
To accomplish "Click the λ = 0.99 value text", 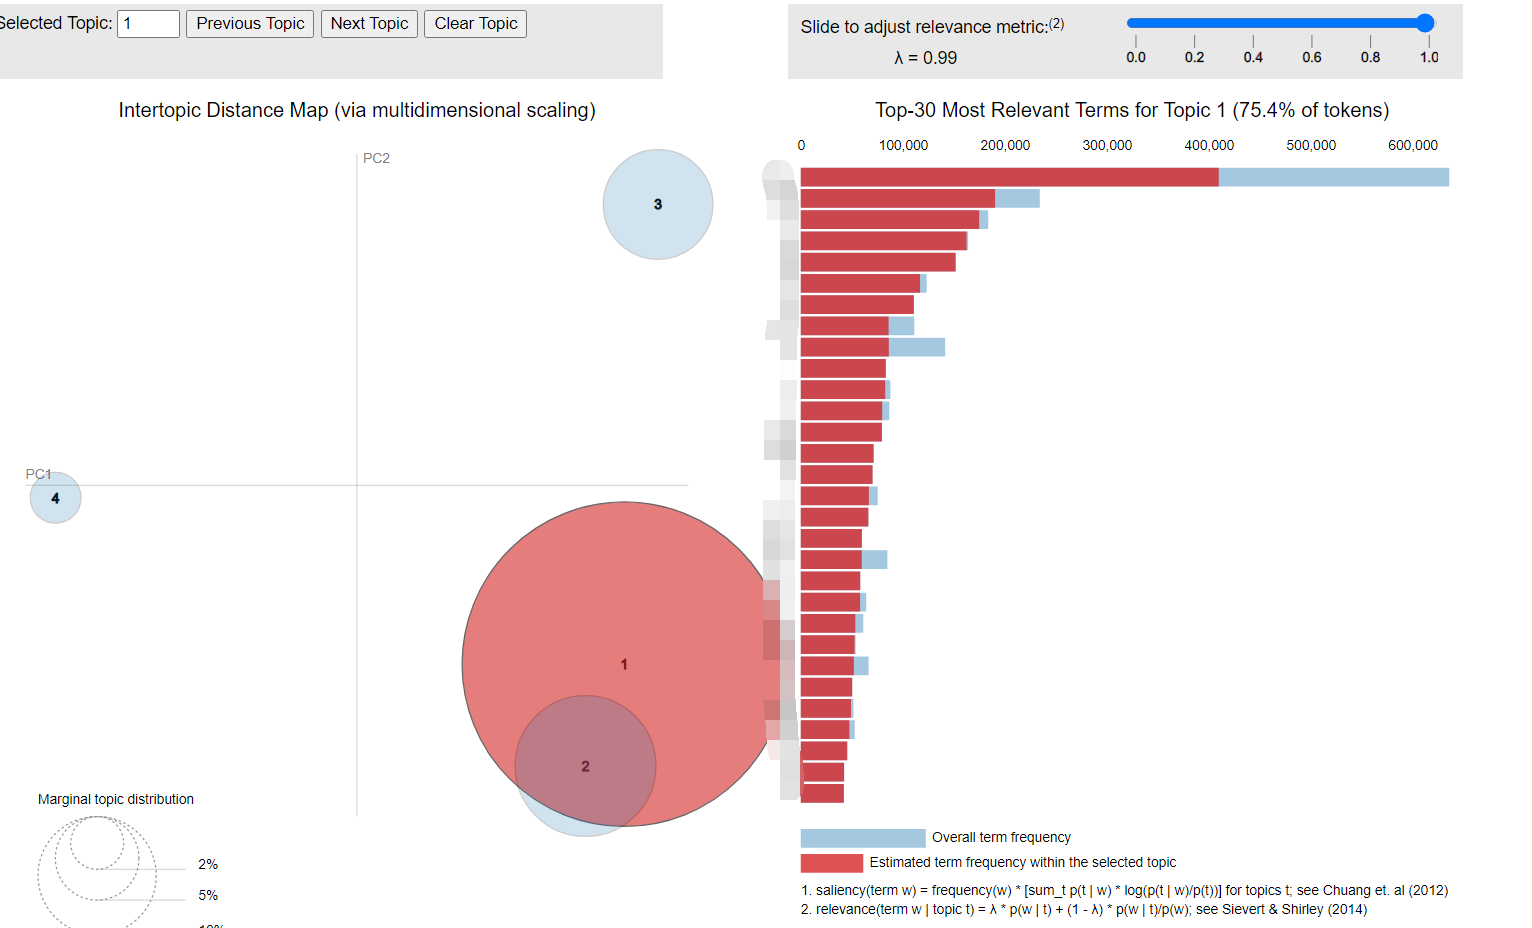I will pyautogui.click(x=925, y=58).
